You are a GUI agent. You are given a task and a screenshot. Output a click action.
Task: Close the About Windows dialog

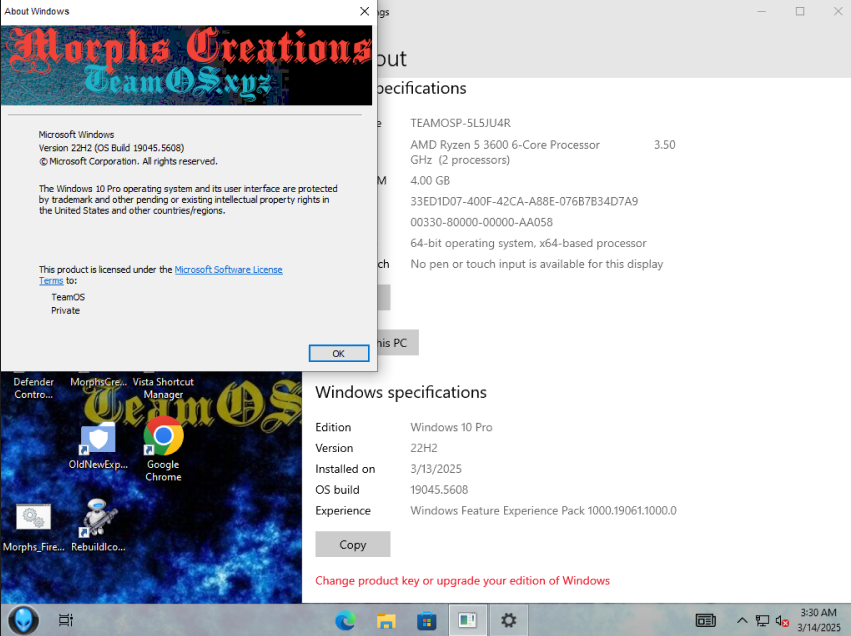click(364, 11)
